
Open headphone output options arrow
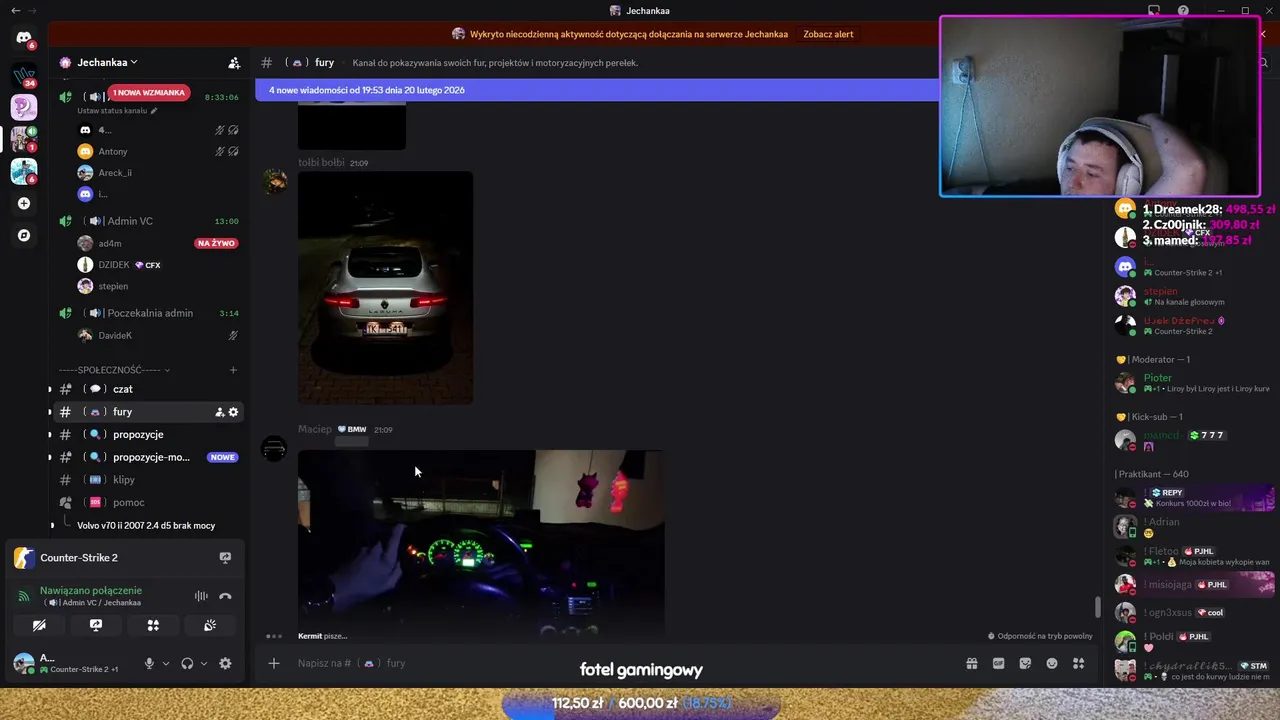click(204, 663)
